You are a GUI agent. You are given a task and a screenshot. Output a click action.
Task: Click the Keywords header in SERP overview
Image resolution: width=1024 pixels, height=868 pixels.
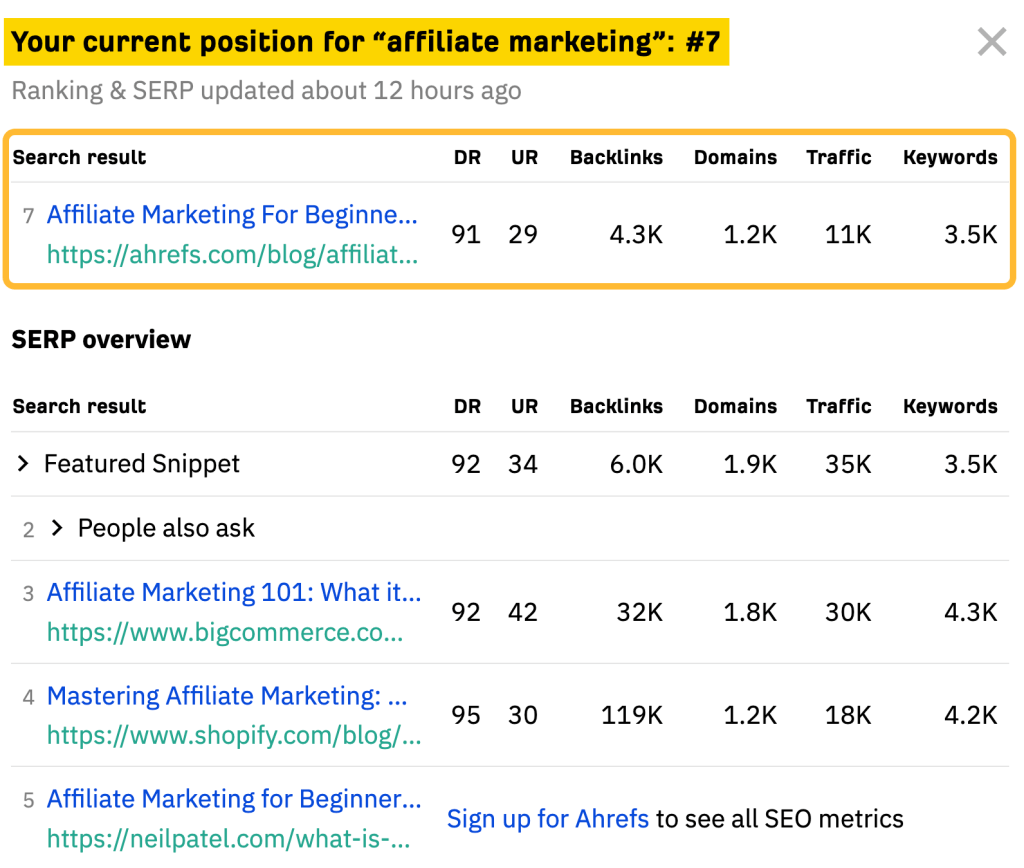click(950, 406)
